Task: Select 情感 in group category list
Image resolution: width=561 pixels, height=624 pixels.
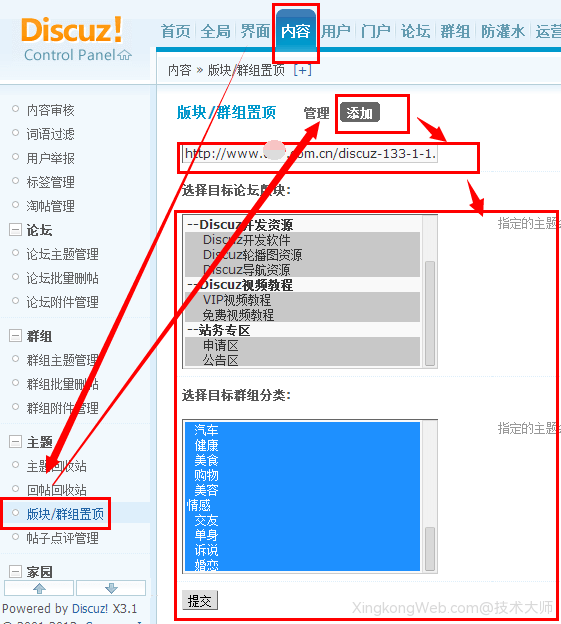Action: pos(302,505)
